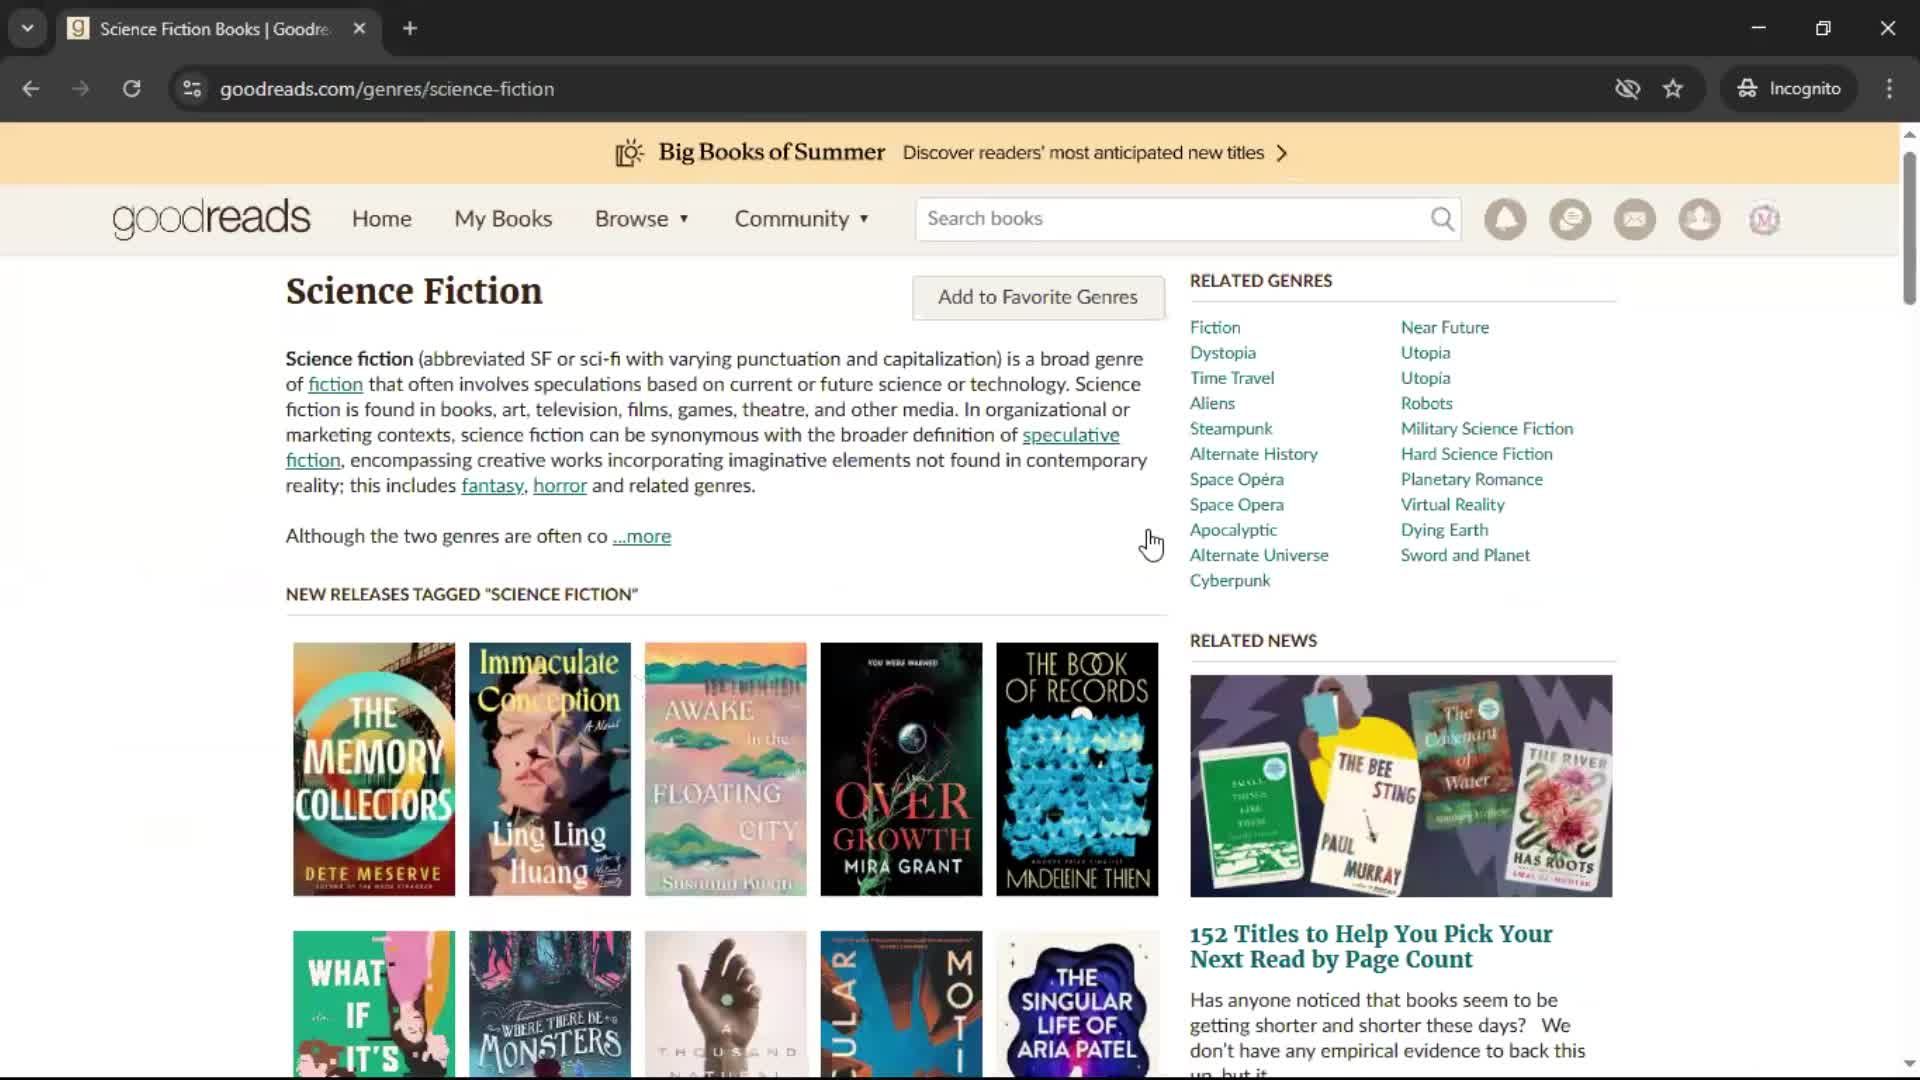This screenshot has height=1080, width=1920.
Task: Open the Near Future genre
Action: (1444, 328)
